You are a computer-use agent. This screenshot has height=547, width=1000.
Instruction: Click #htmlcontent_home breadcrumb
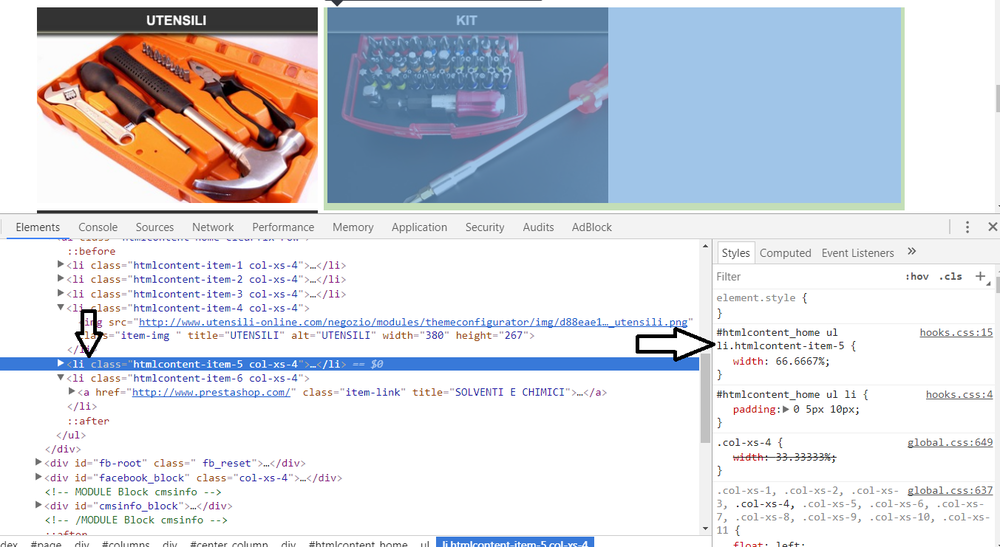[358, 543]
